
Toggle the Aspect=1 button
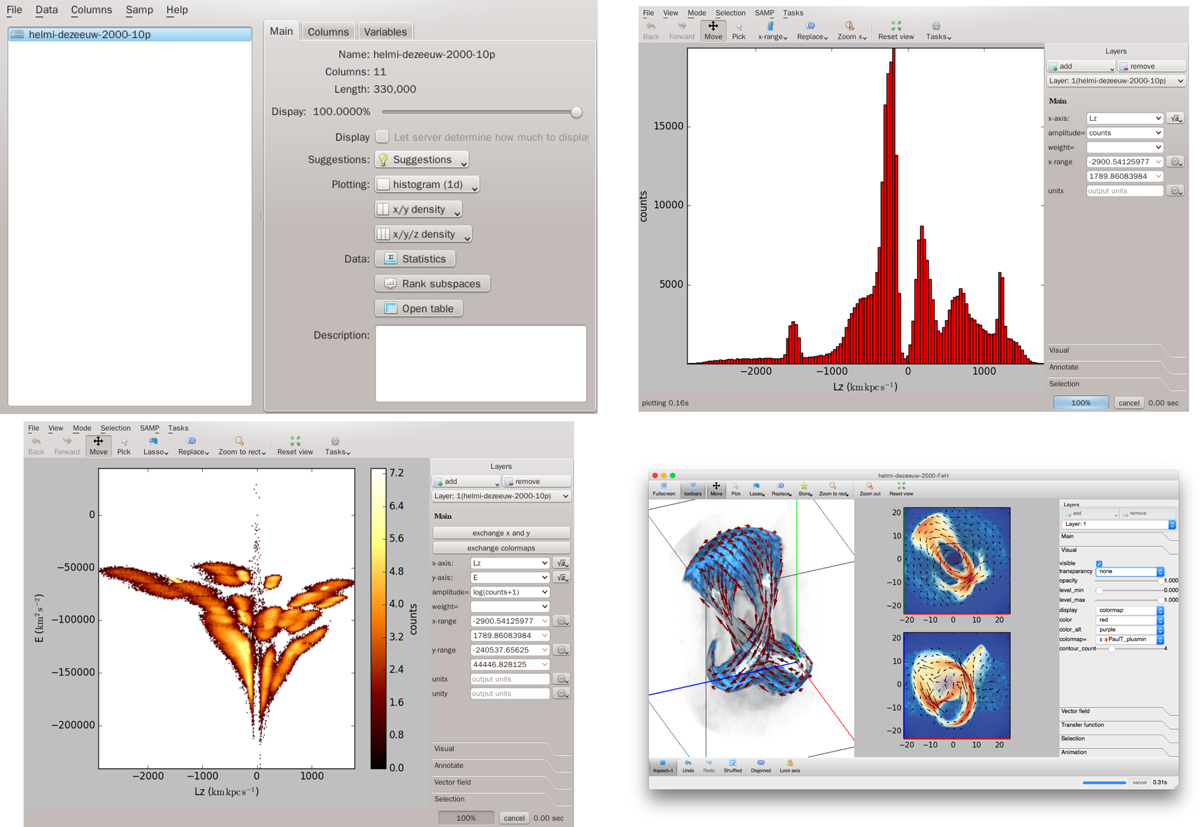[x=662, y=766]
